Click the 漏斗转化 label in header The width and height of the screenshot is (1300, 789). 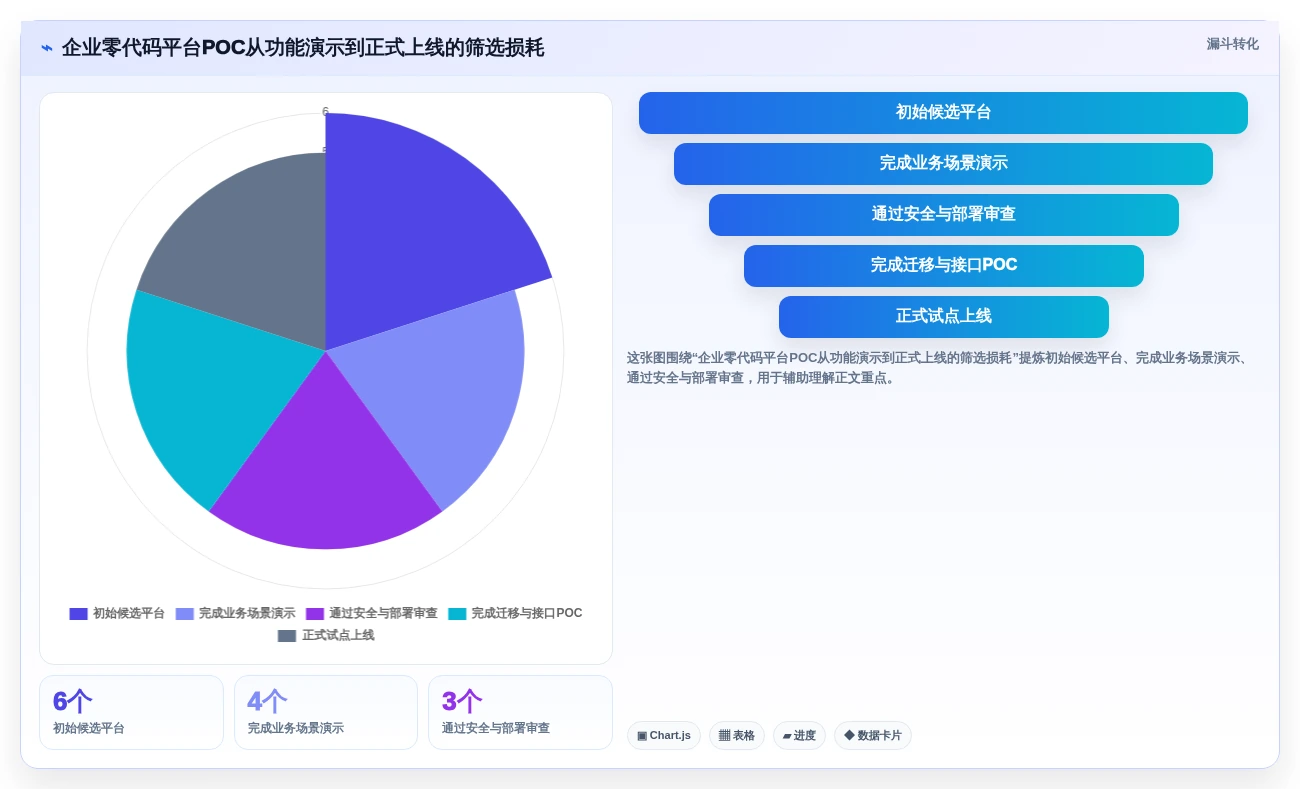coord(1232,44)
